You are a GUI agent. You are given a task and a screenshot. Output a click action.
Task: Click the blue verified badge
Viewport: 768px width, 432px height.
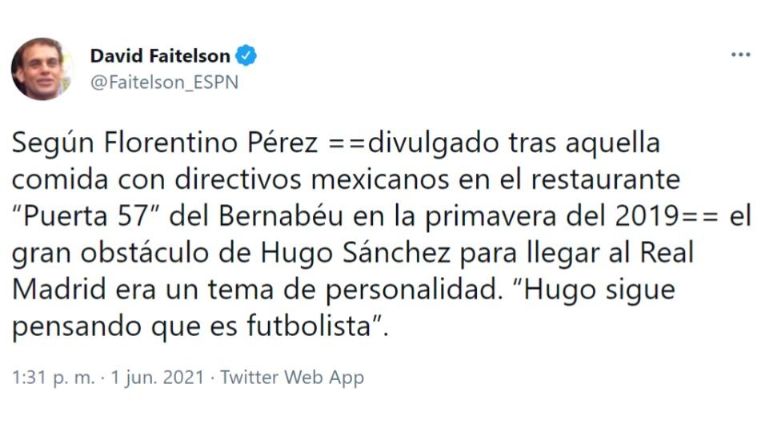(x=246, y=56)
